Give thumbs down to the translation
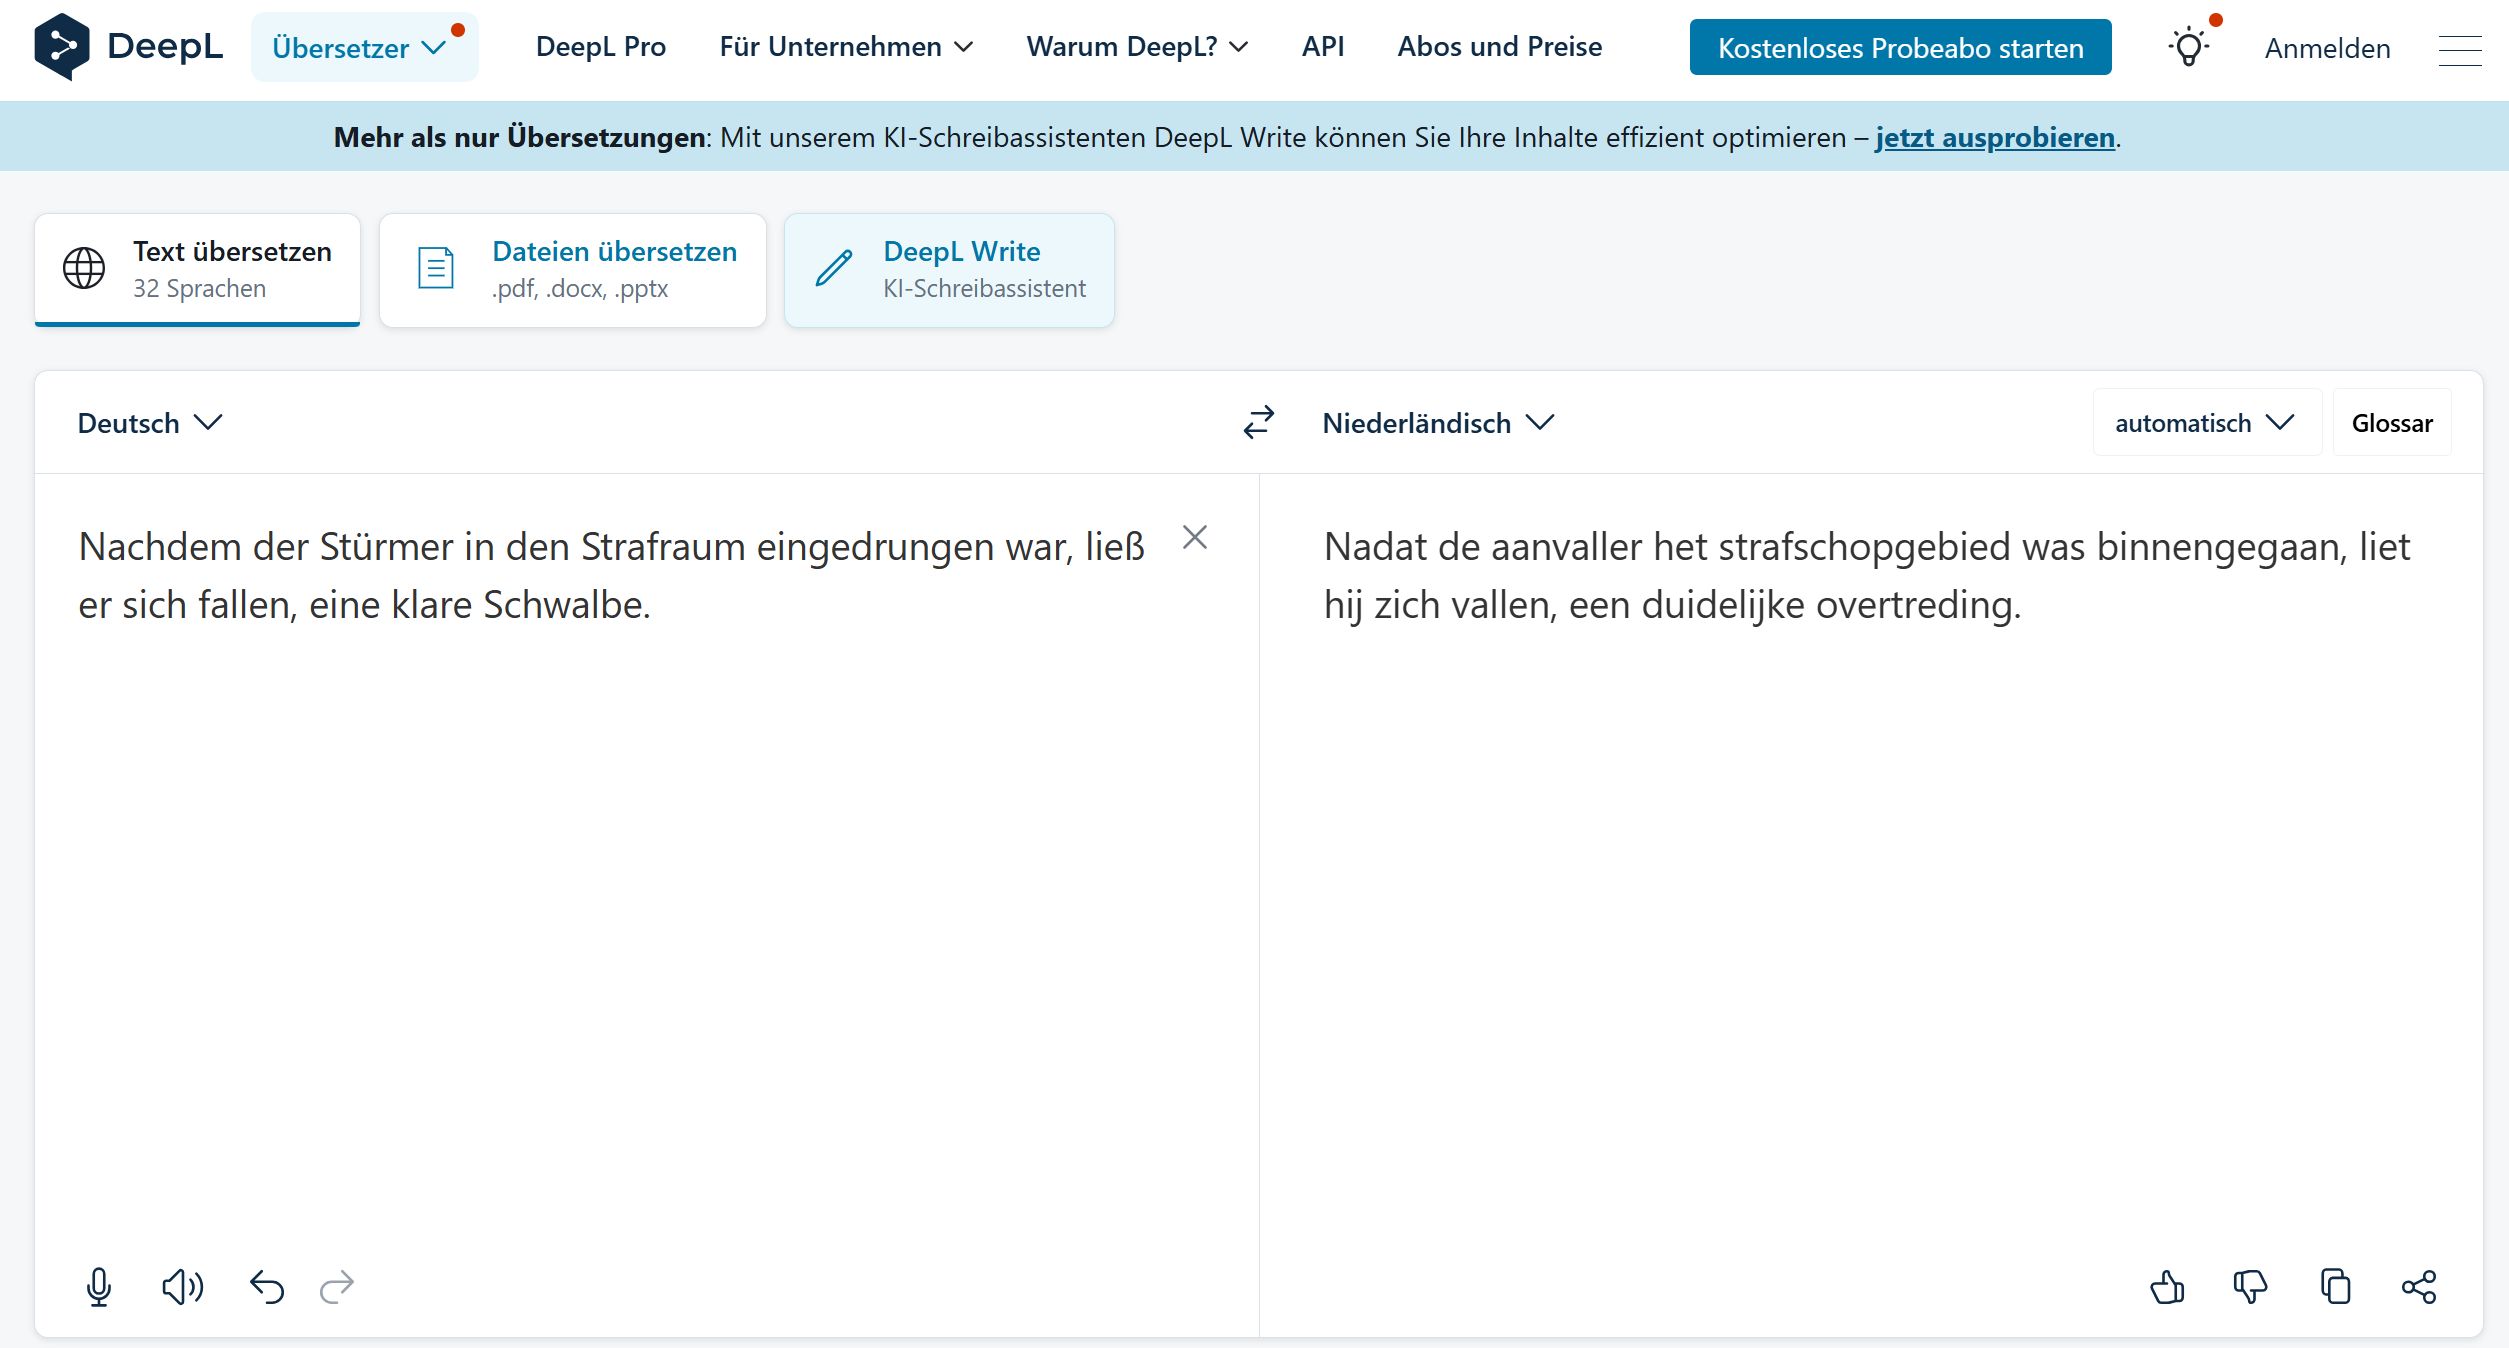 (2250, 1287)
